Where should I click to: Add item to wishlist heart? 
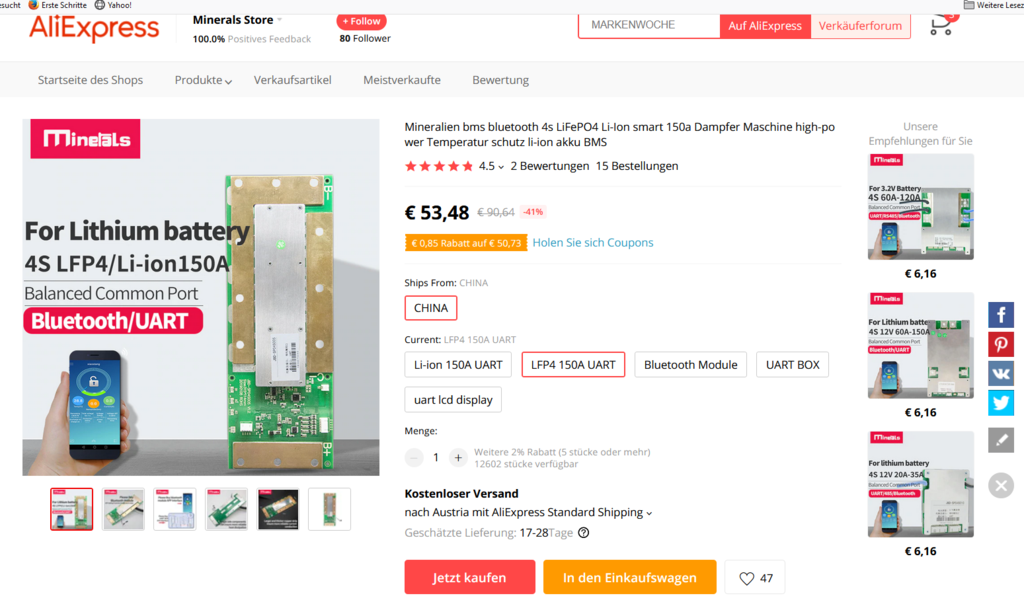point(755,578)
